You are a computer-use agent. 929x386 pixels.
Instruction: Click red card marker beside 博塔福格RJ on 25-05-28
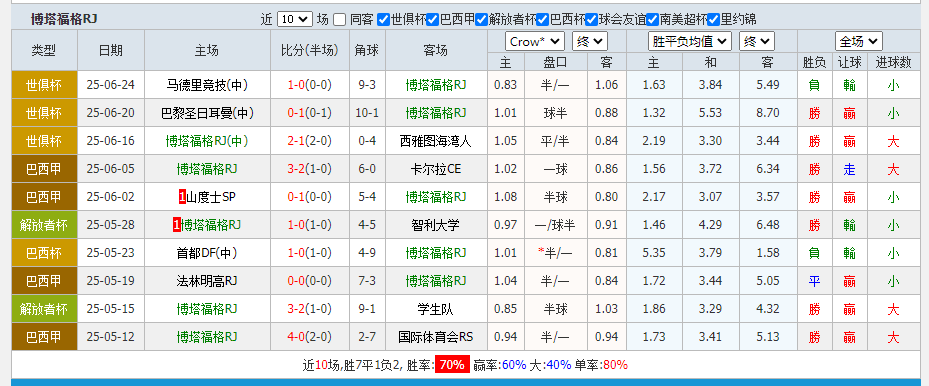(177, 226)
